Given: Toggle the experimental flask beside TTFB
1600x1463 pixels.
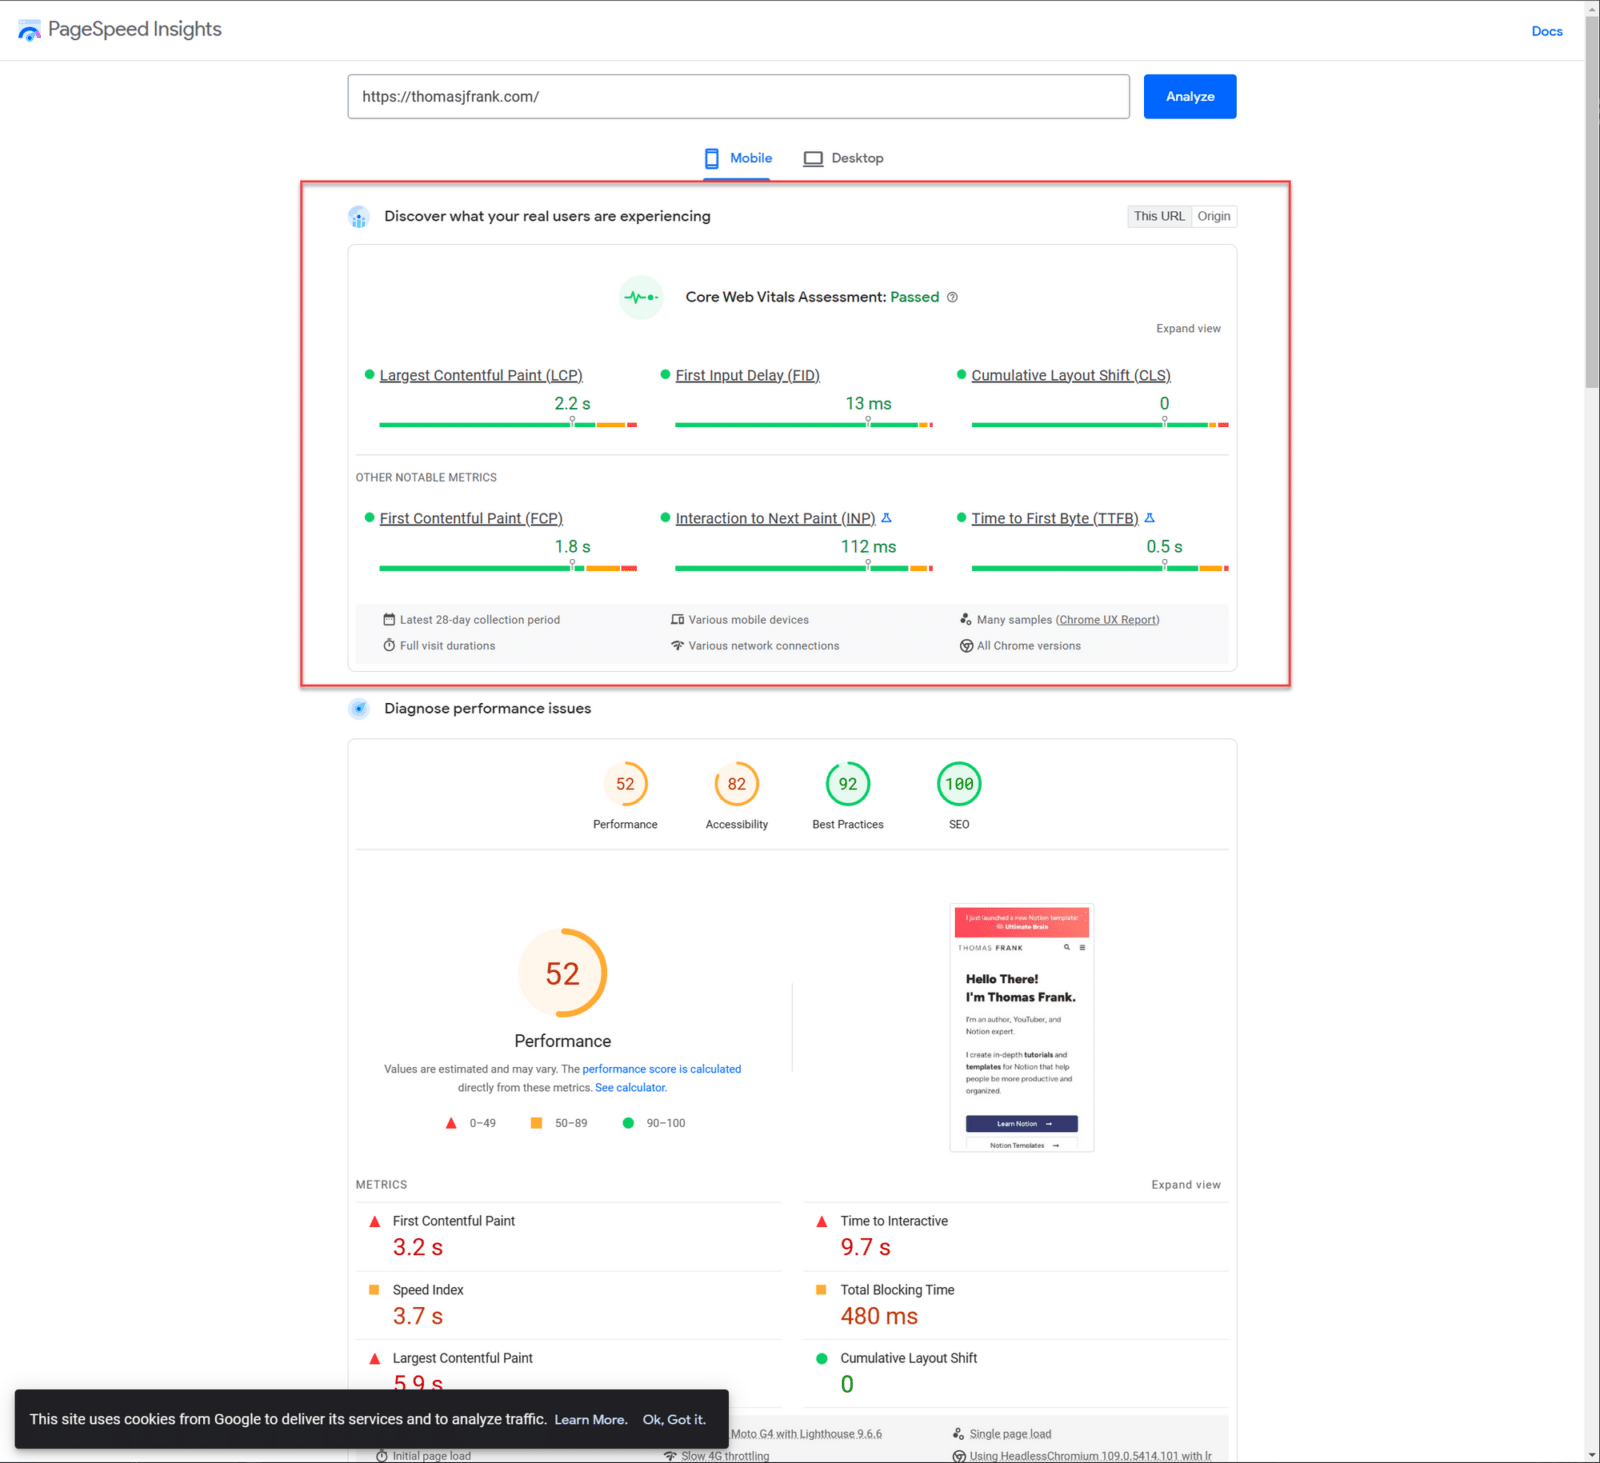Looking at the screenshot, I should point(1150,518).
